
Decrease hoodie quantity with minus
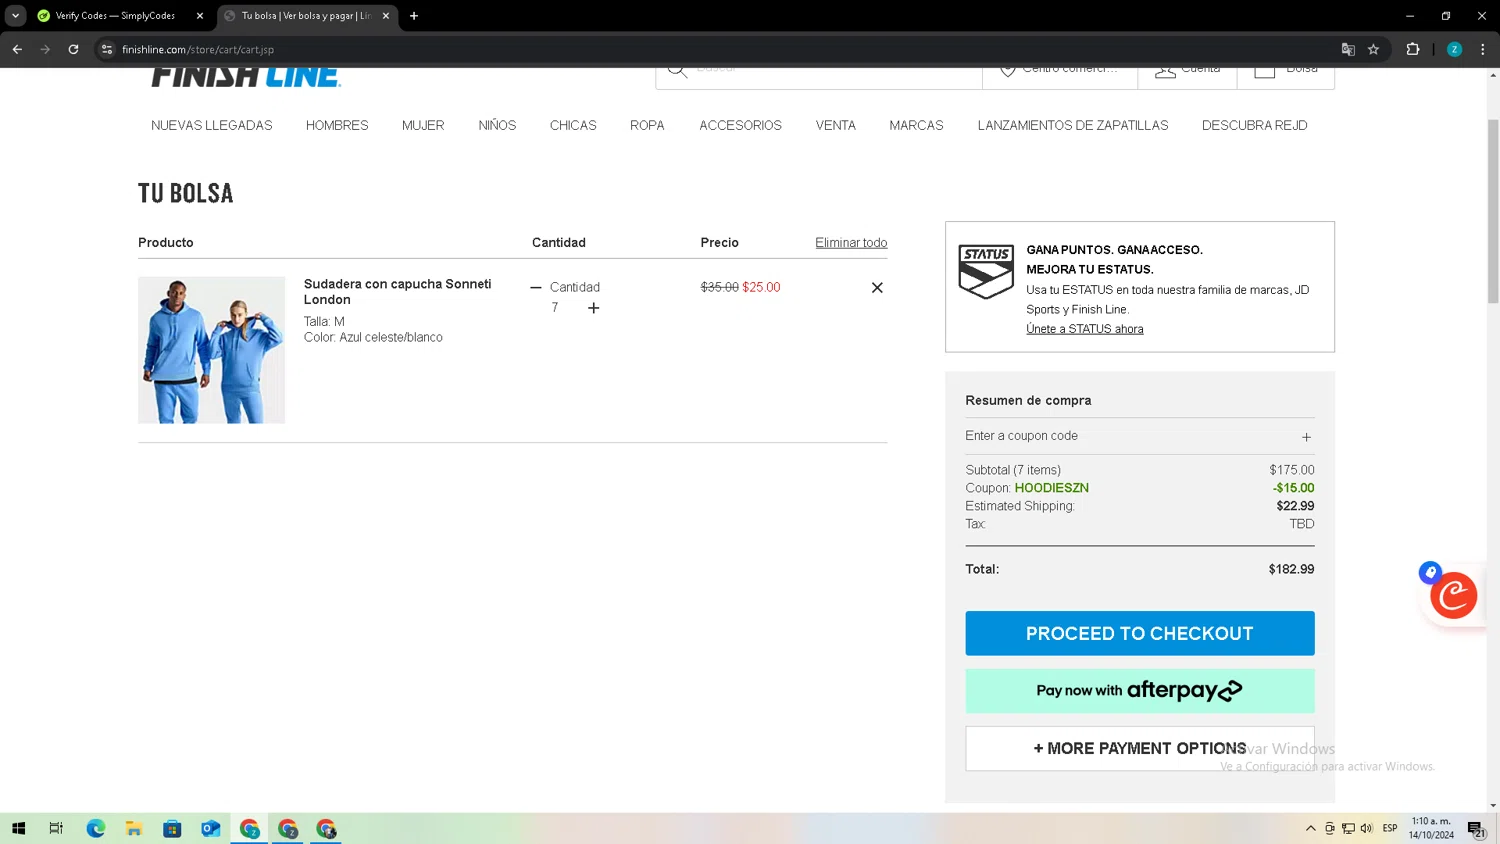pyautogui.click(x=536, y=288)
